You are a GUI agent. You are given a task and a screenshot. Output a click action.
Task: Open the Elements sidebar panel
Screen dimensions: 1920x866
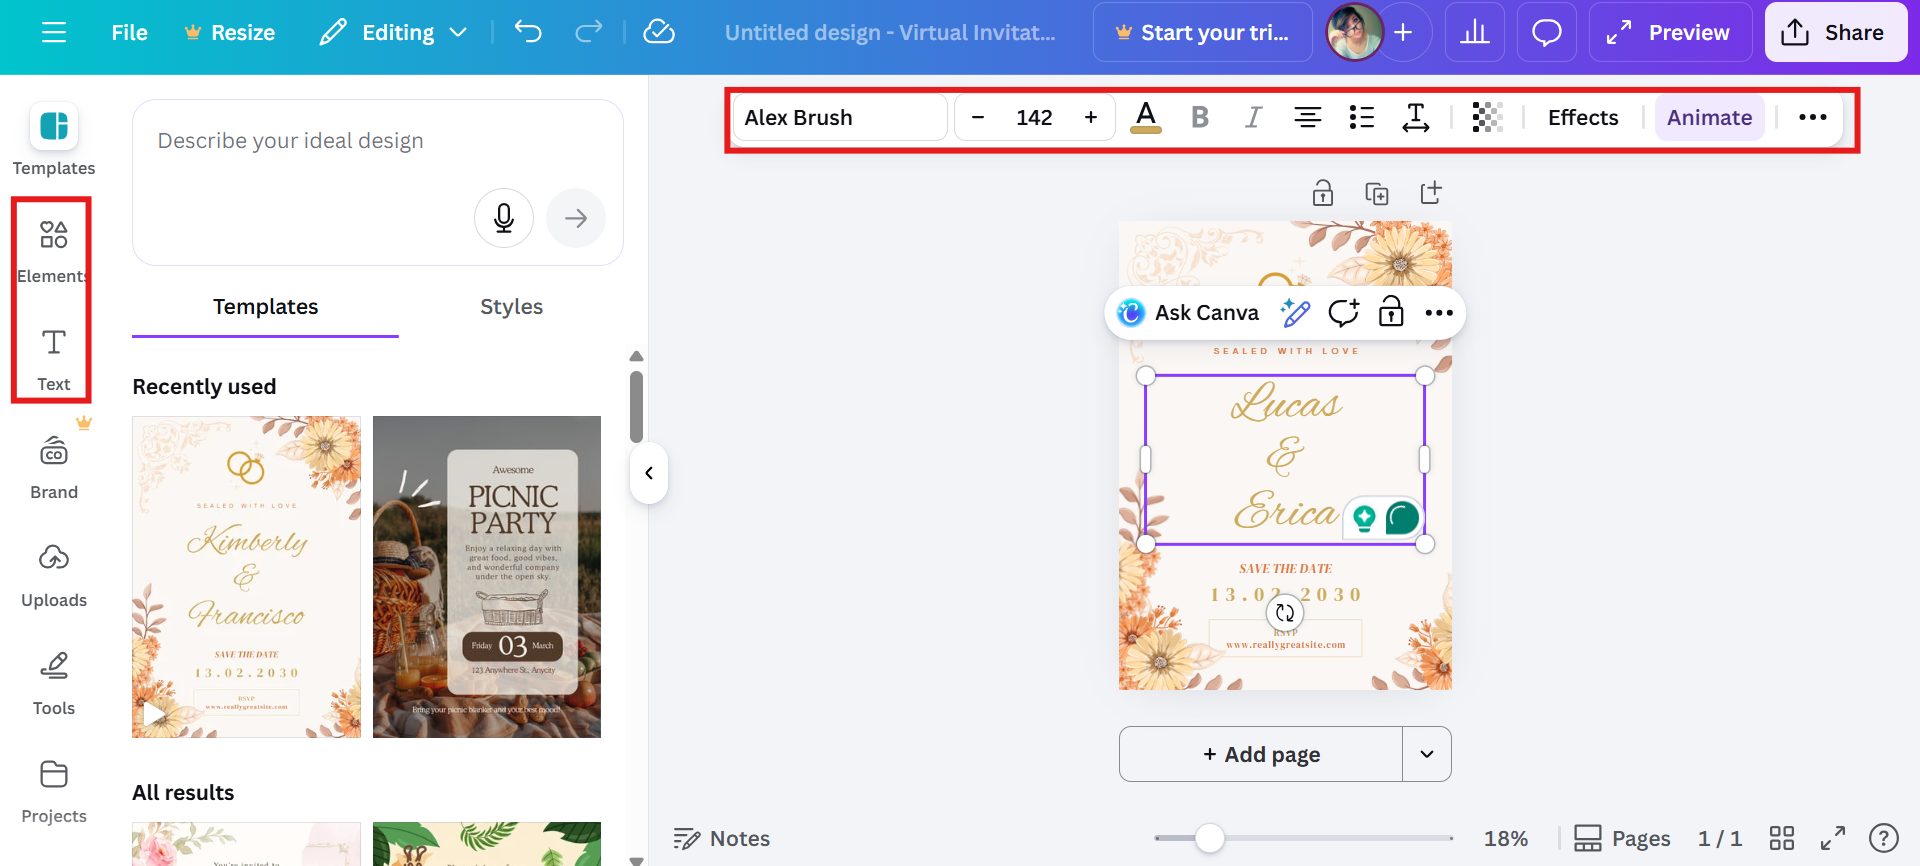pyautogui.click(x=54, y=250)
